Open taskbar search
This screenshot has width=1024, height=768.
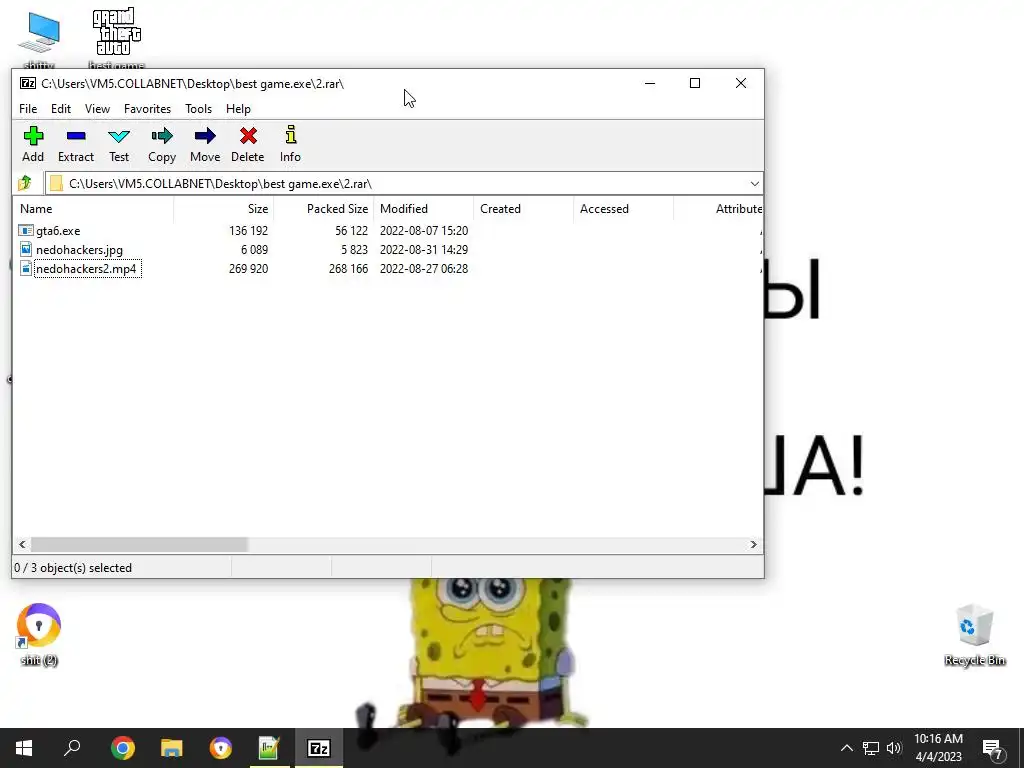coord(72,748)
